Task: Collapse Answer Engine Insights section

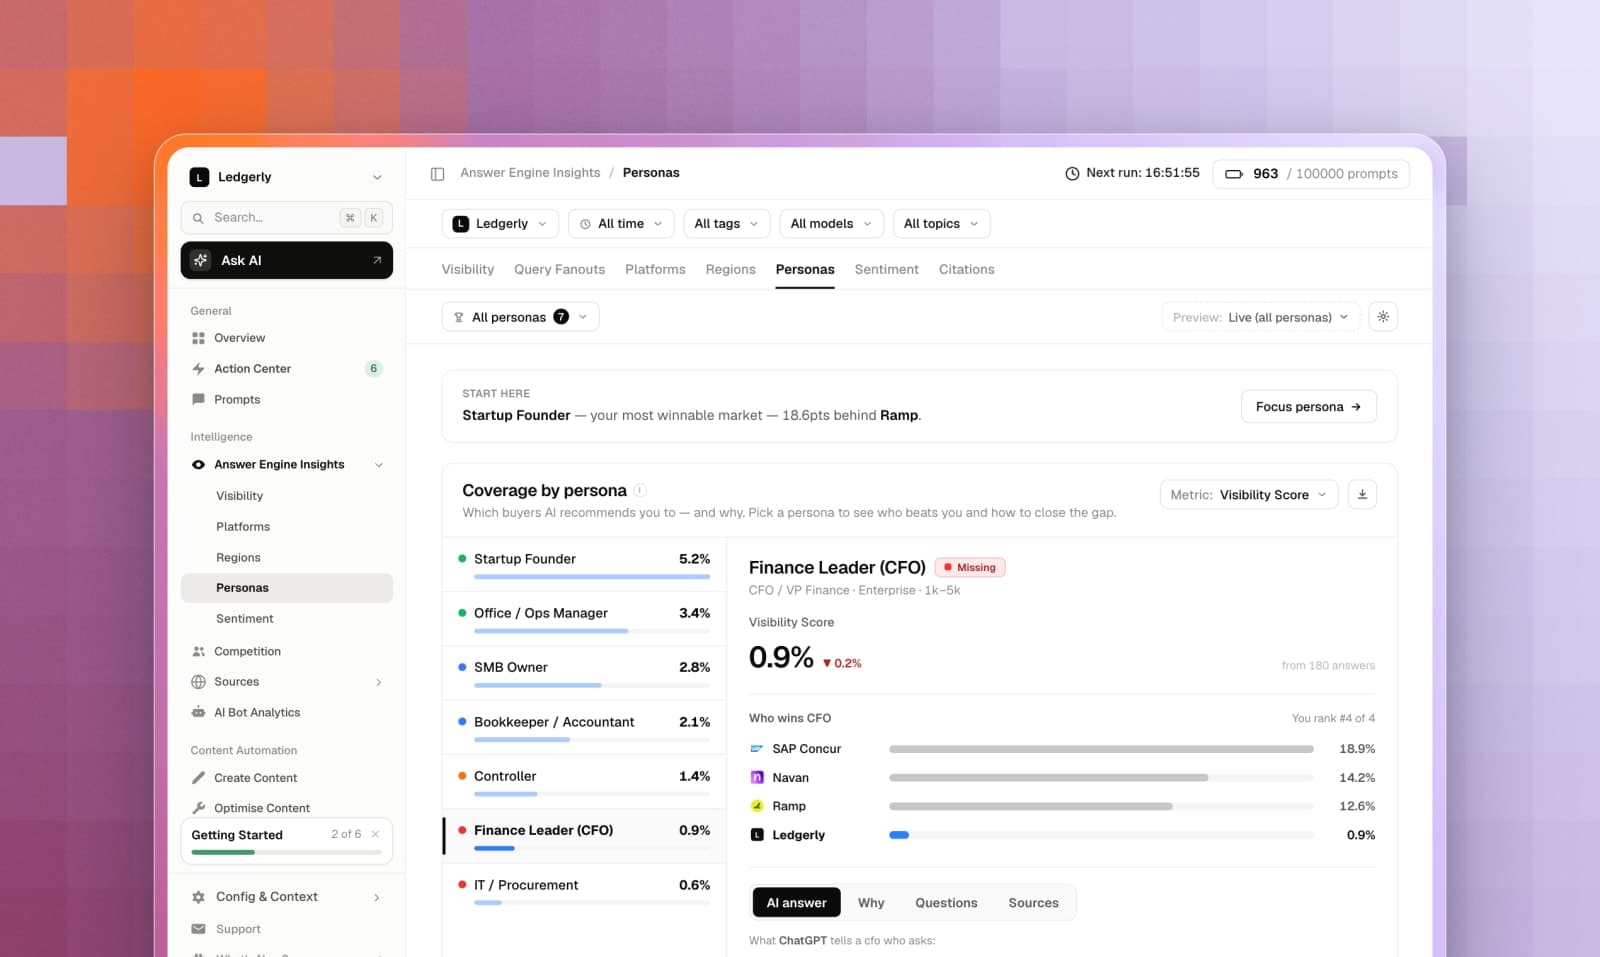Action: click(379, 465)
